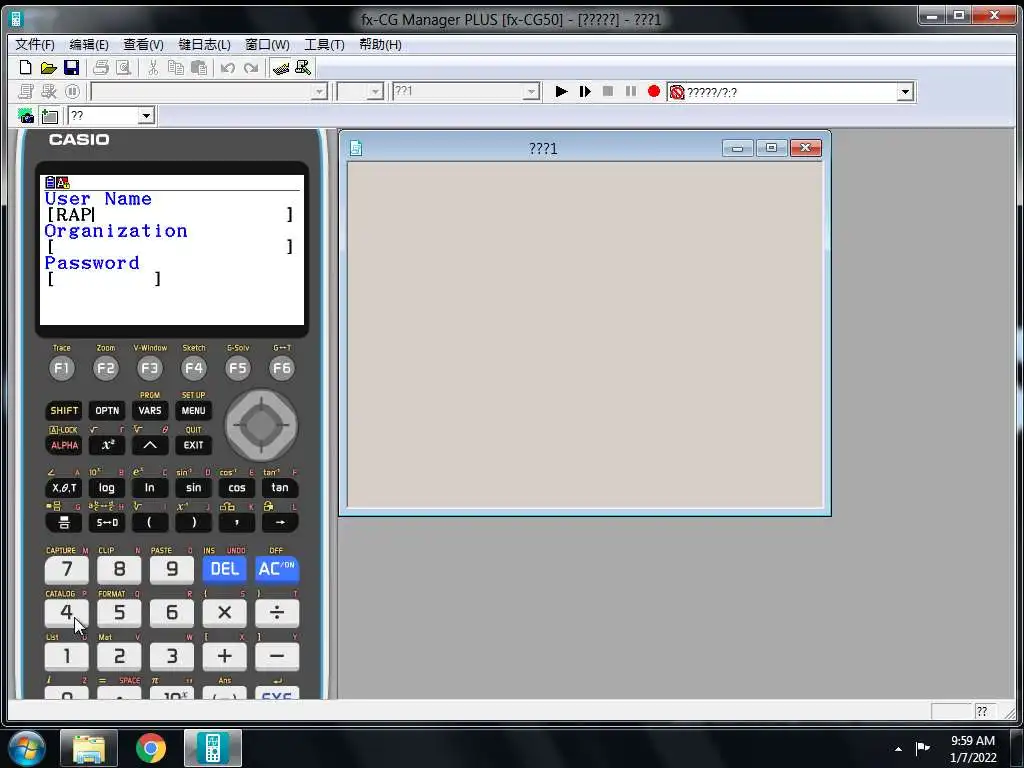Click the calculator SHIFT key
The image size is (1024, 768).
64,411
